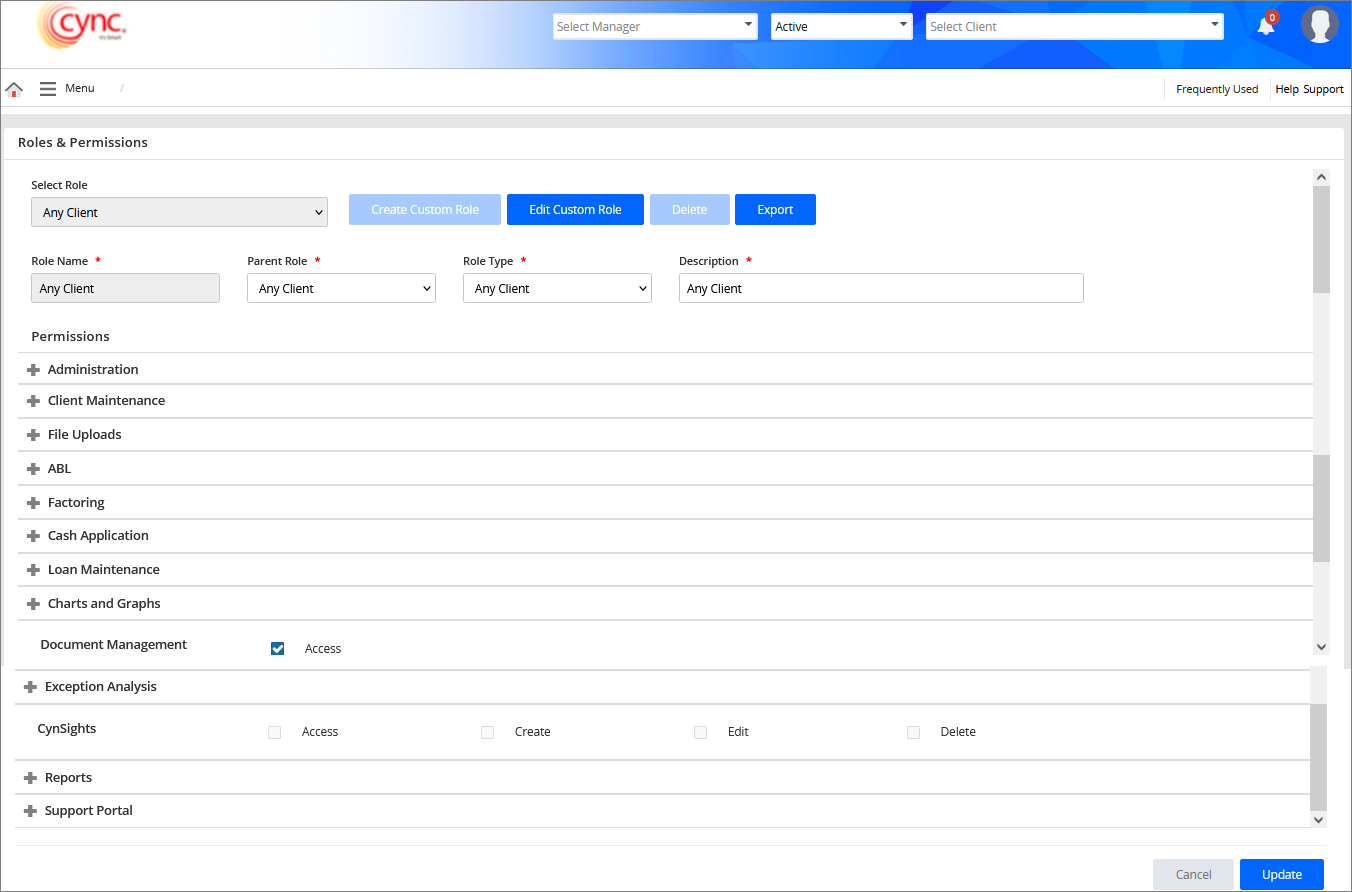Click the Description input field
The height and width of the screenshot is (892, 1352).
point(880,288)
